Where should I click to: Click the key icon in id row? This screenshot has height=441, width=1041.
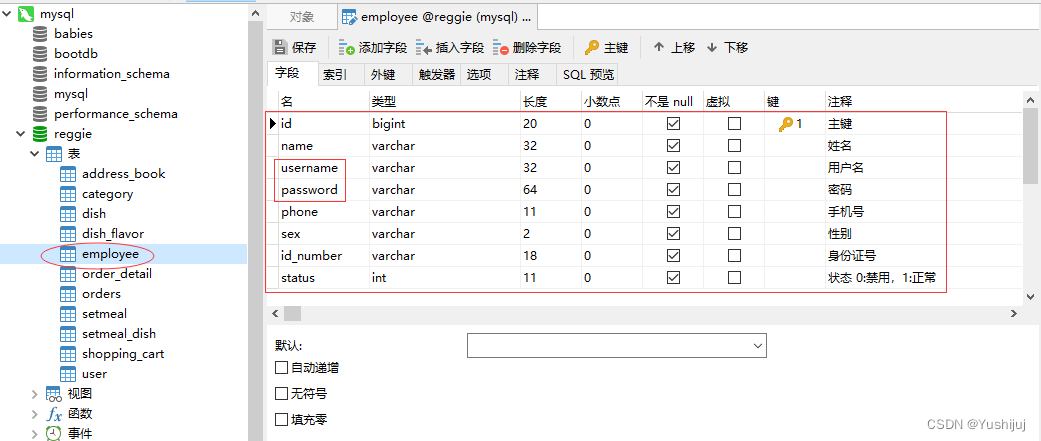[x=786, y=124]
